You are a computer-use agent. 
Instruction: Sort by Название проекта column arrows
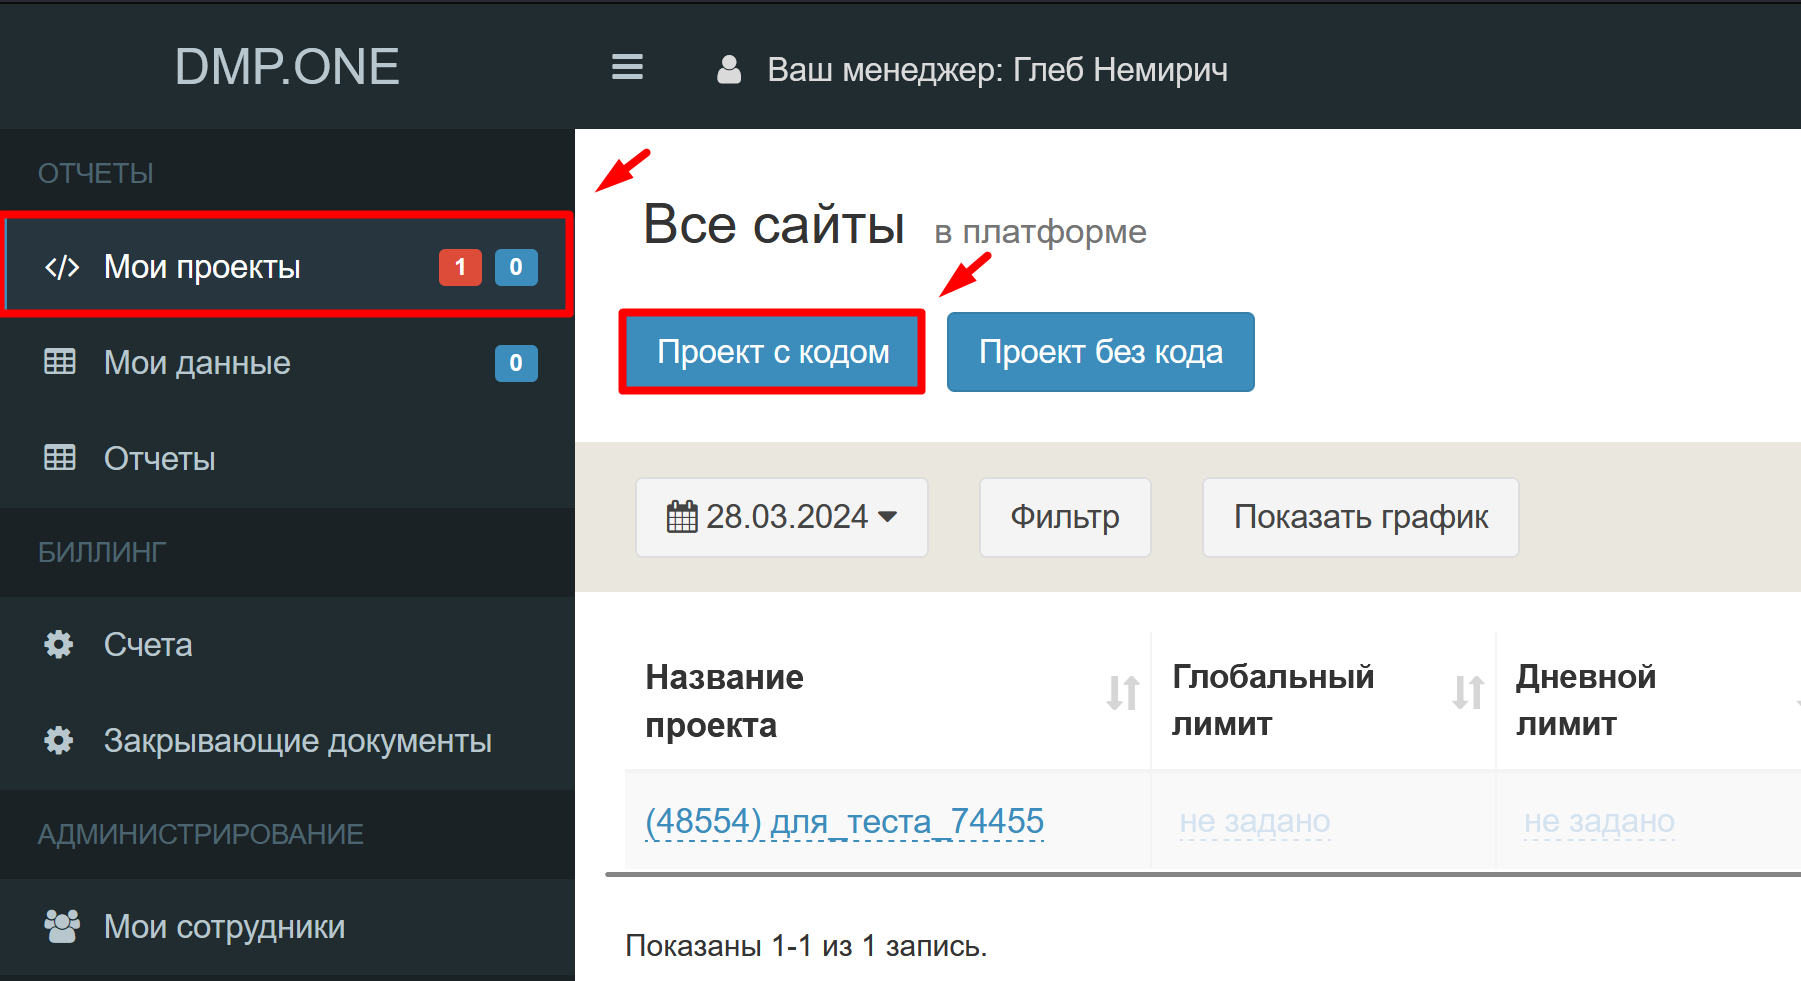1123,692
